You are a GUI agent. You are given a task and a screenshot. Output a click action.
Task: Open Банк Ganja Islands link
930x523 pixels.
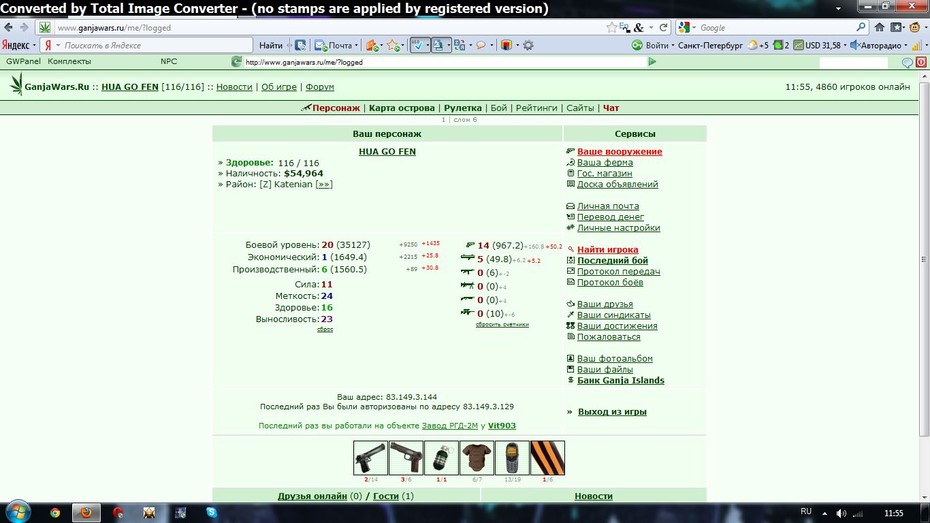point(620,381)
